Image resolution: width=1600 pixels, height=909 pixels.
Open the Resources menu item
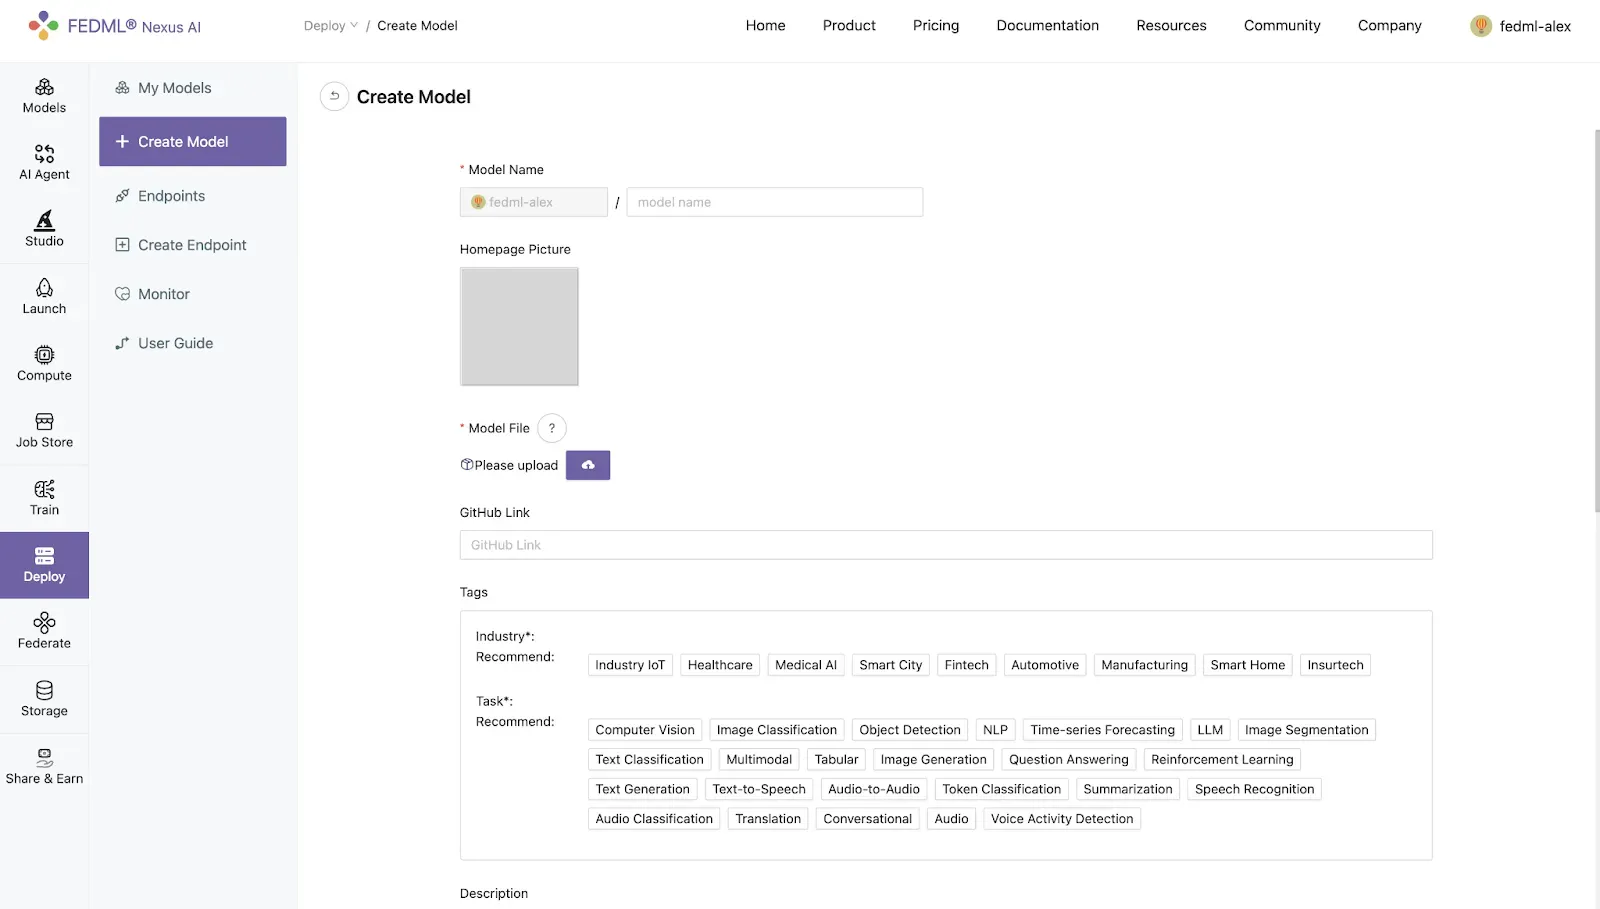tap(1171, 26)
